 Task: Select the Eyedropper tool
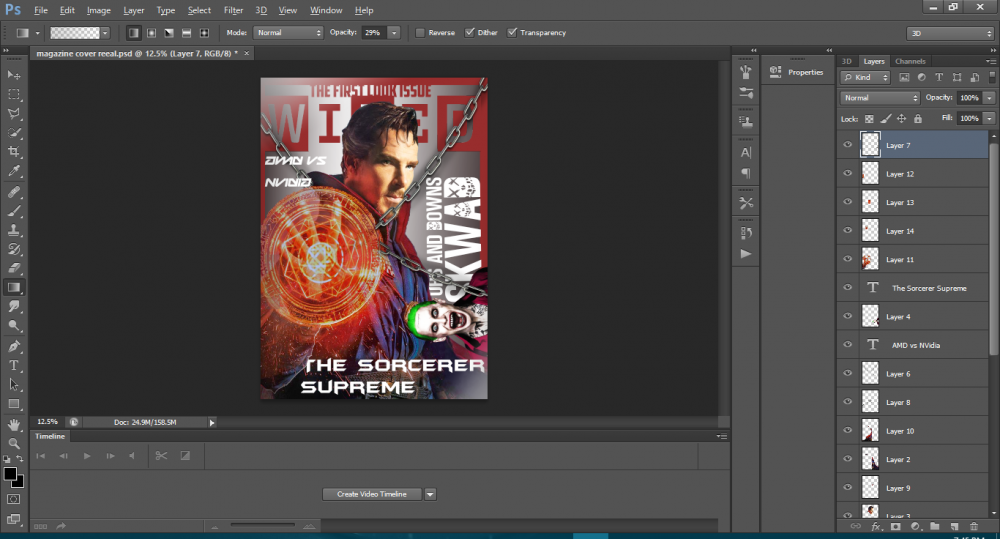coord(13,171)
